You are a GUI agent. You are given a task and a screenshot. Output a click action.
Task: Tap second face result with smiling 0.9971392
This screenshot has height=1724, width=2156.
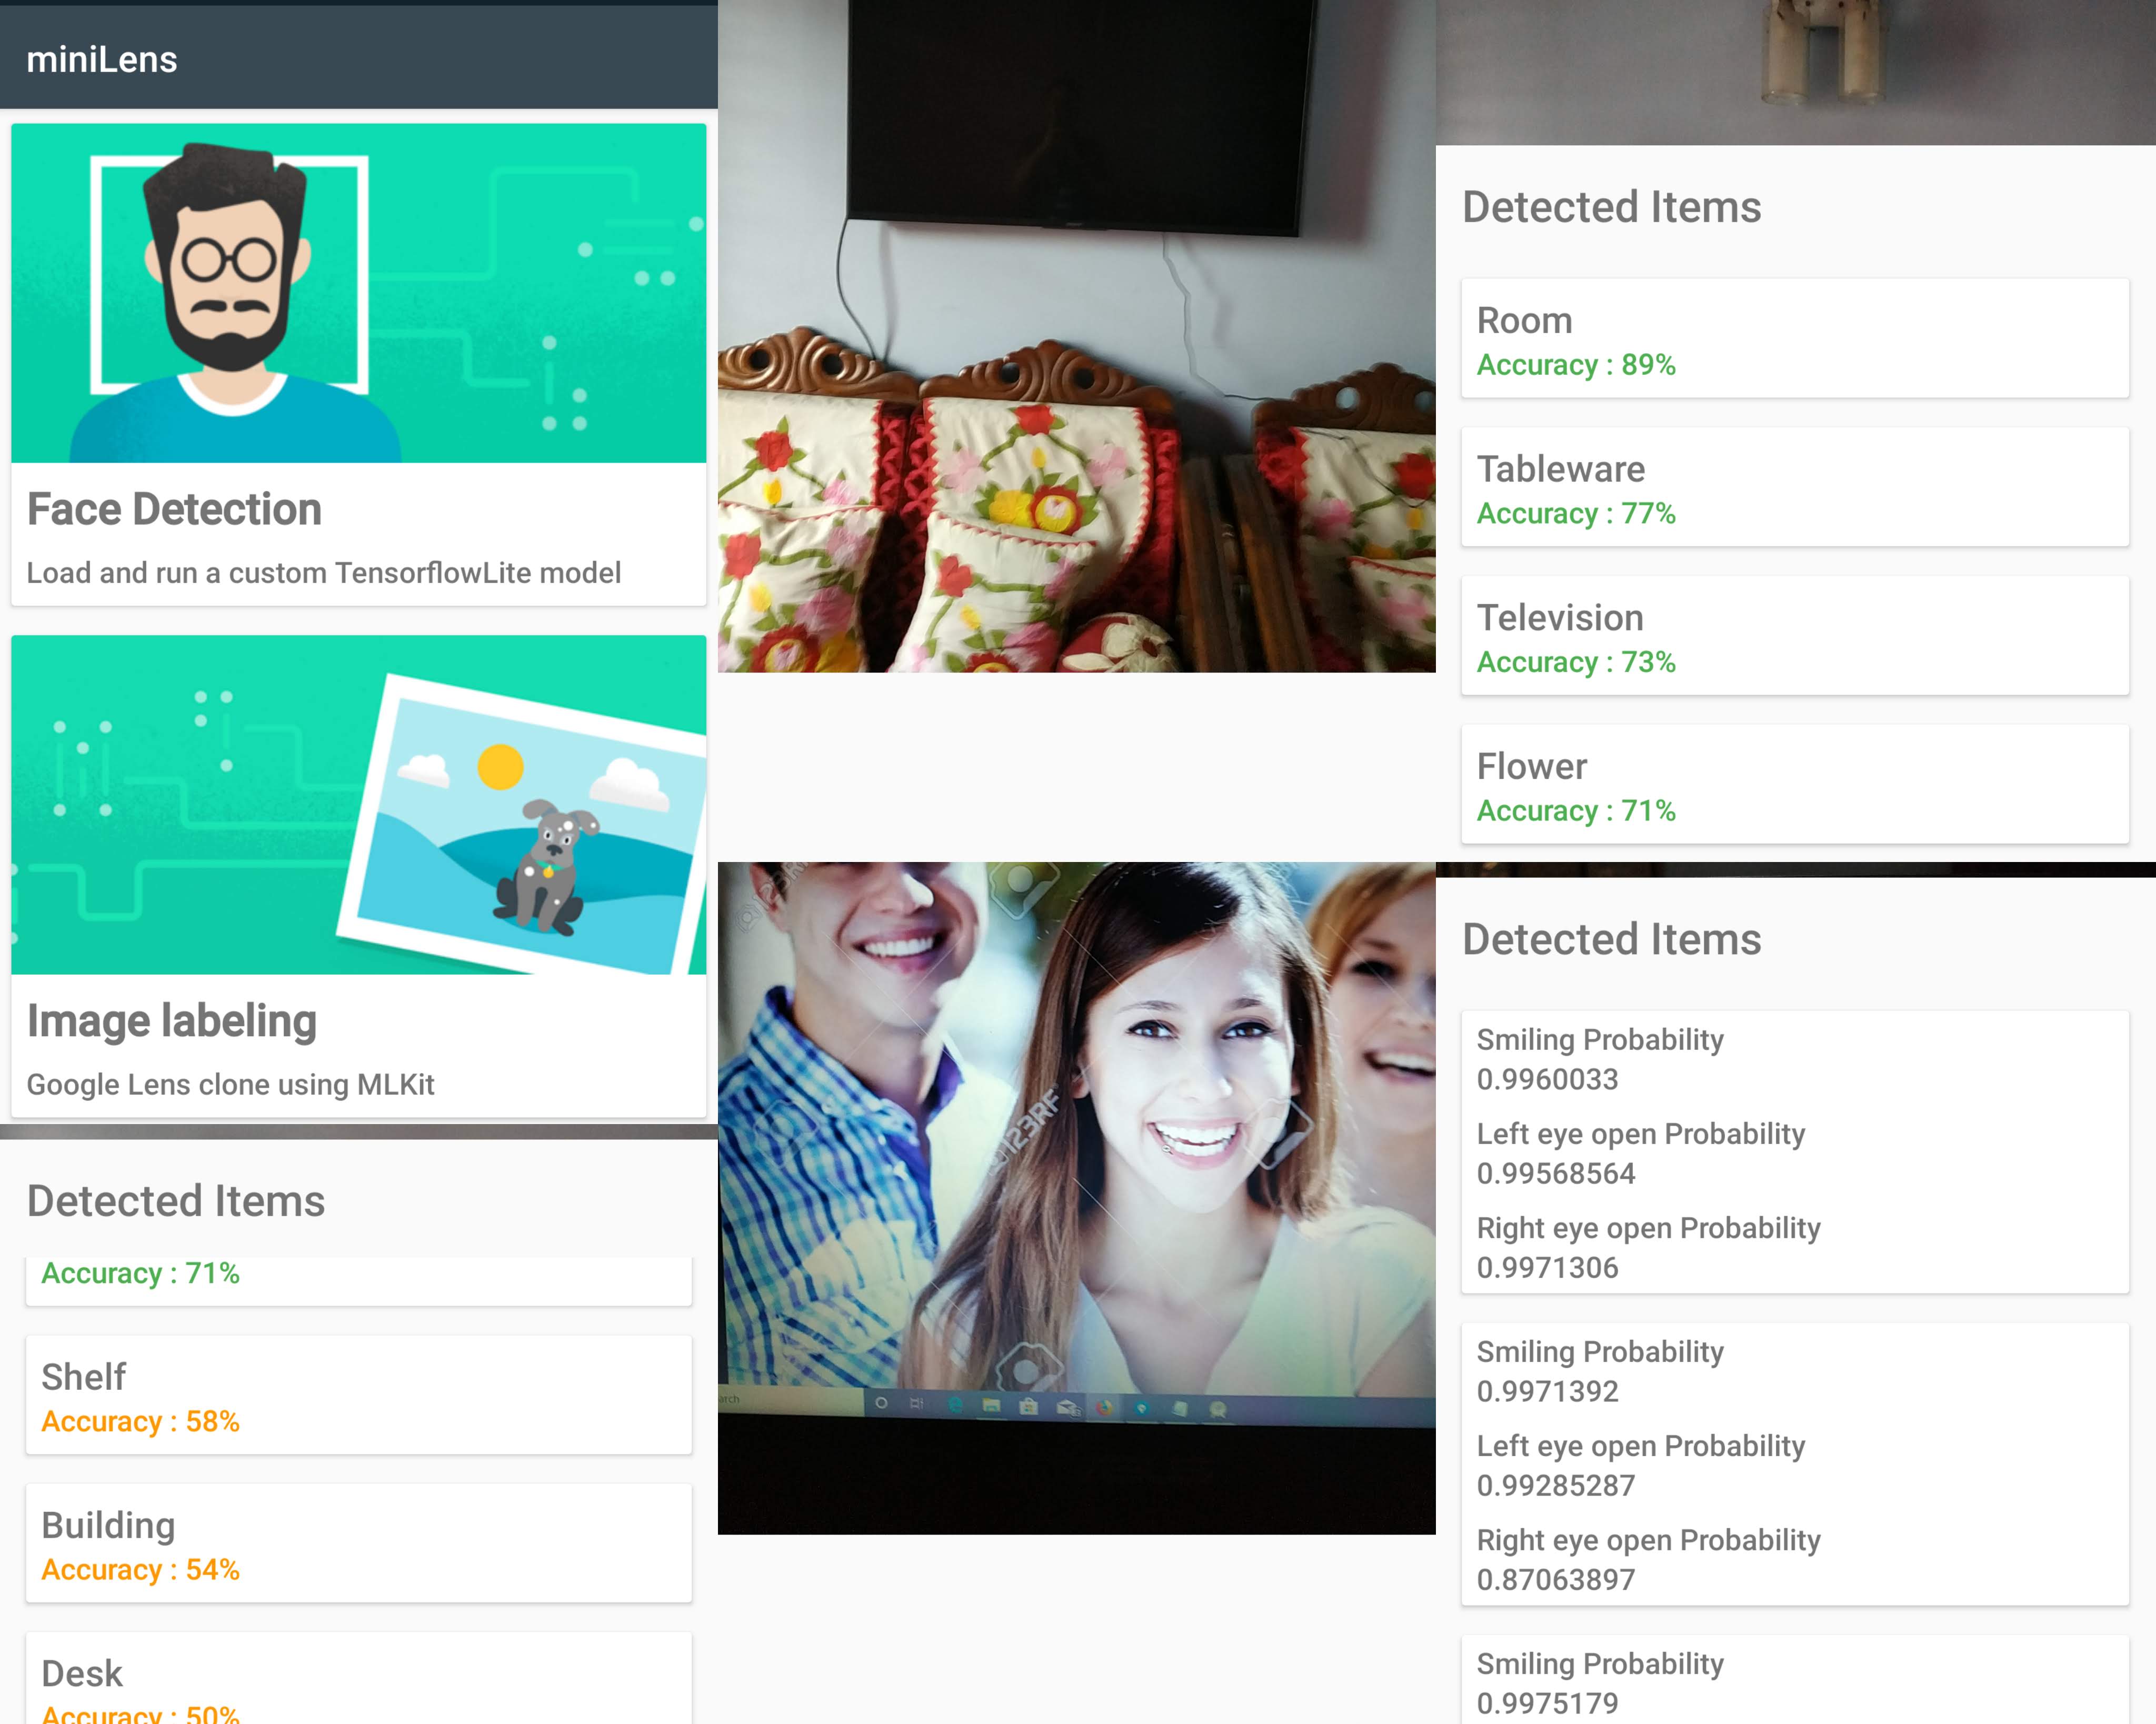click(1794, 1464)
